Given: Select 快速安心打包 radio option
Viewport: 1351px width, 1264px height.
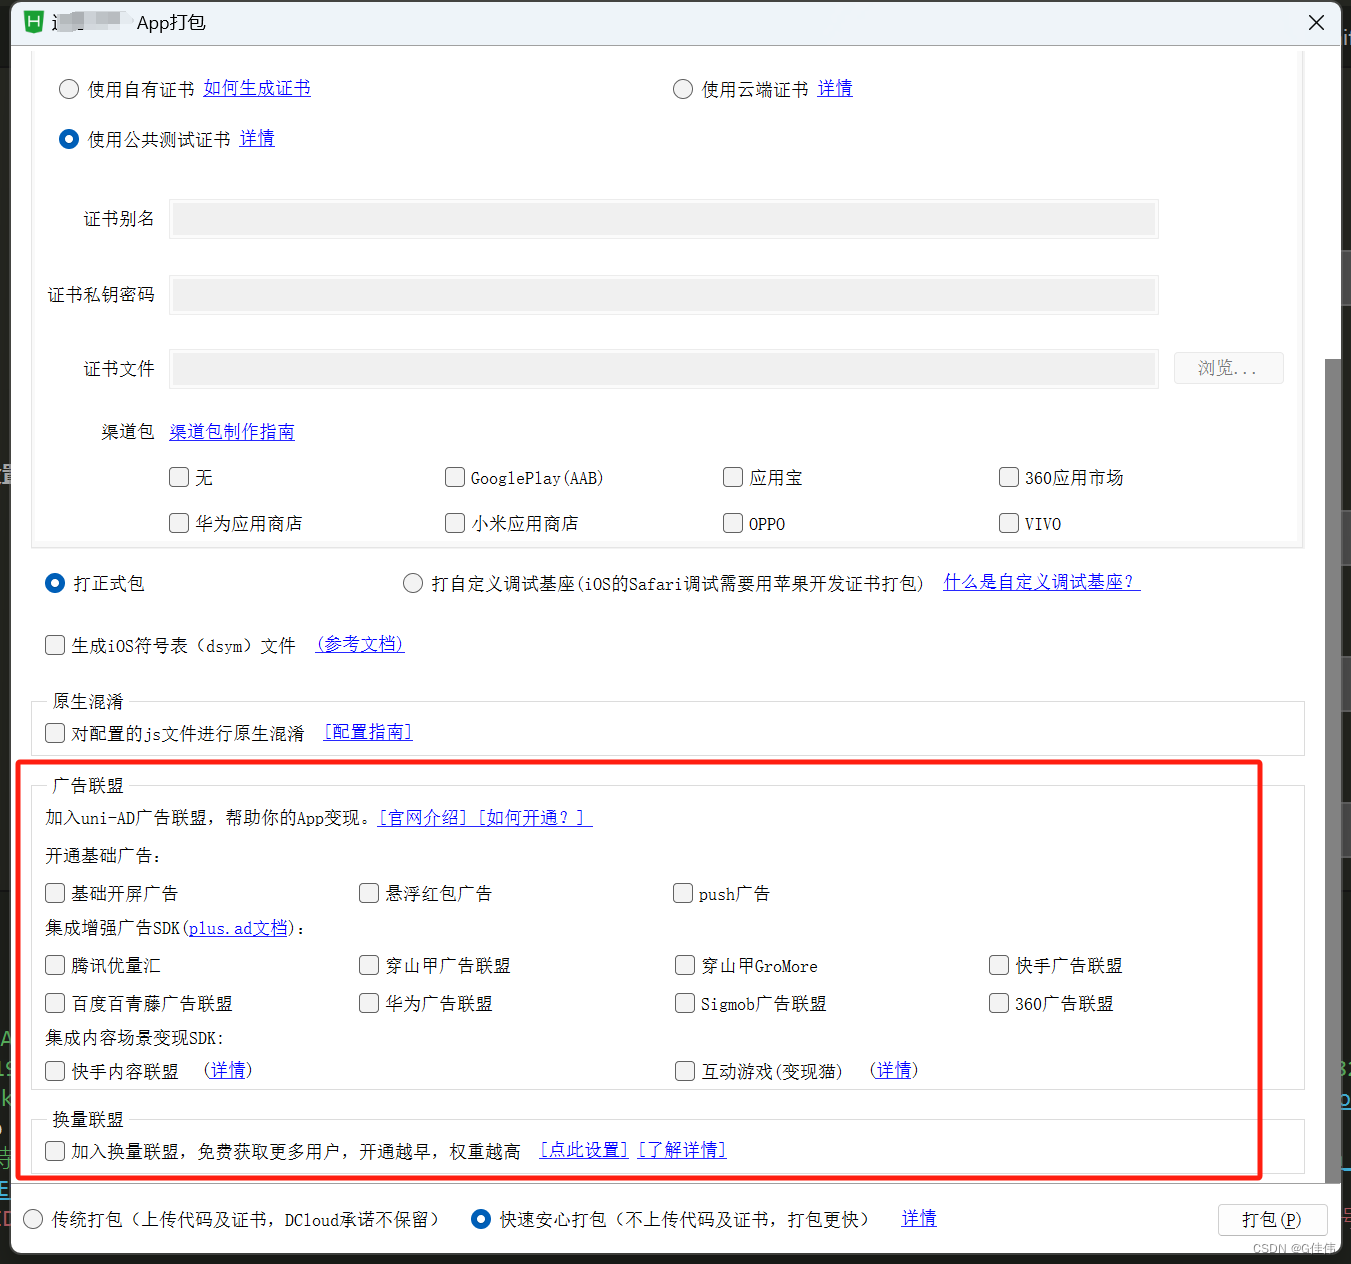Looking at the screenshot, I should [x=481, y=1219].
